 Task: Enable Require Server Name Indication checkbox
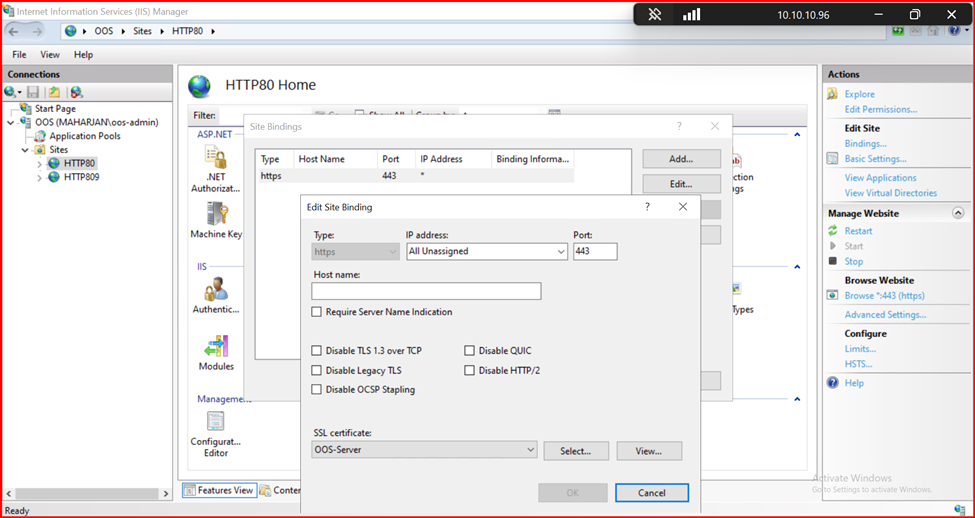coord(317,312)
